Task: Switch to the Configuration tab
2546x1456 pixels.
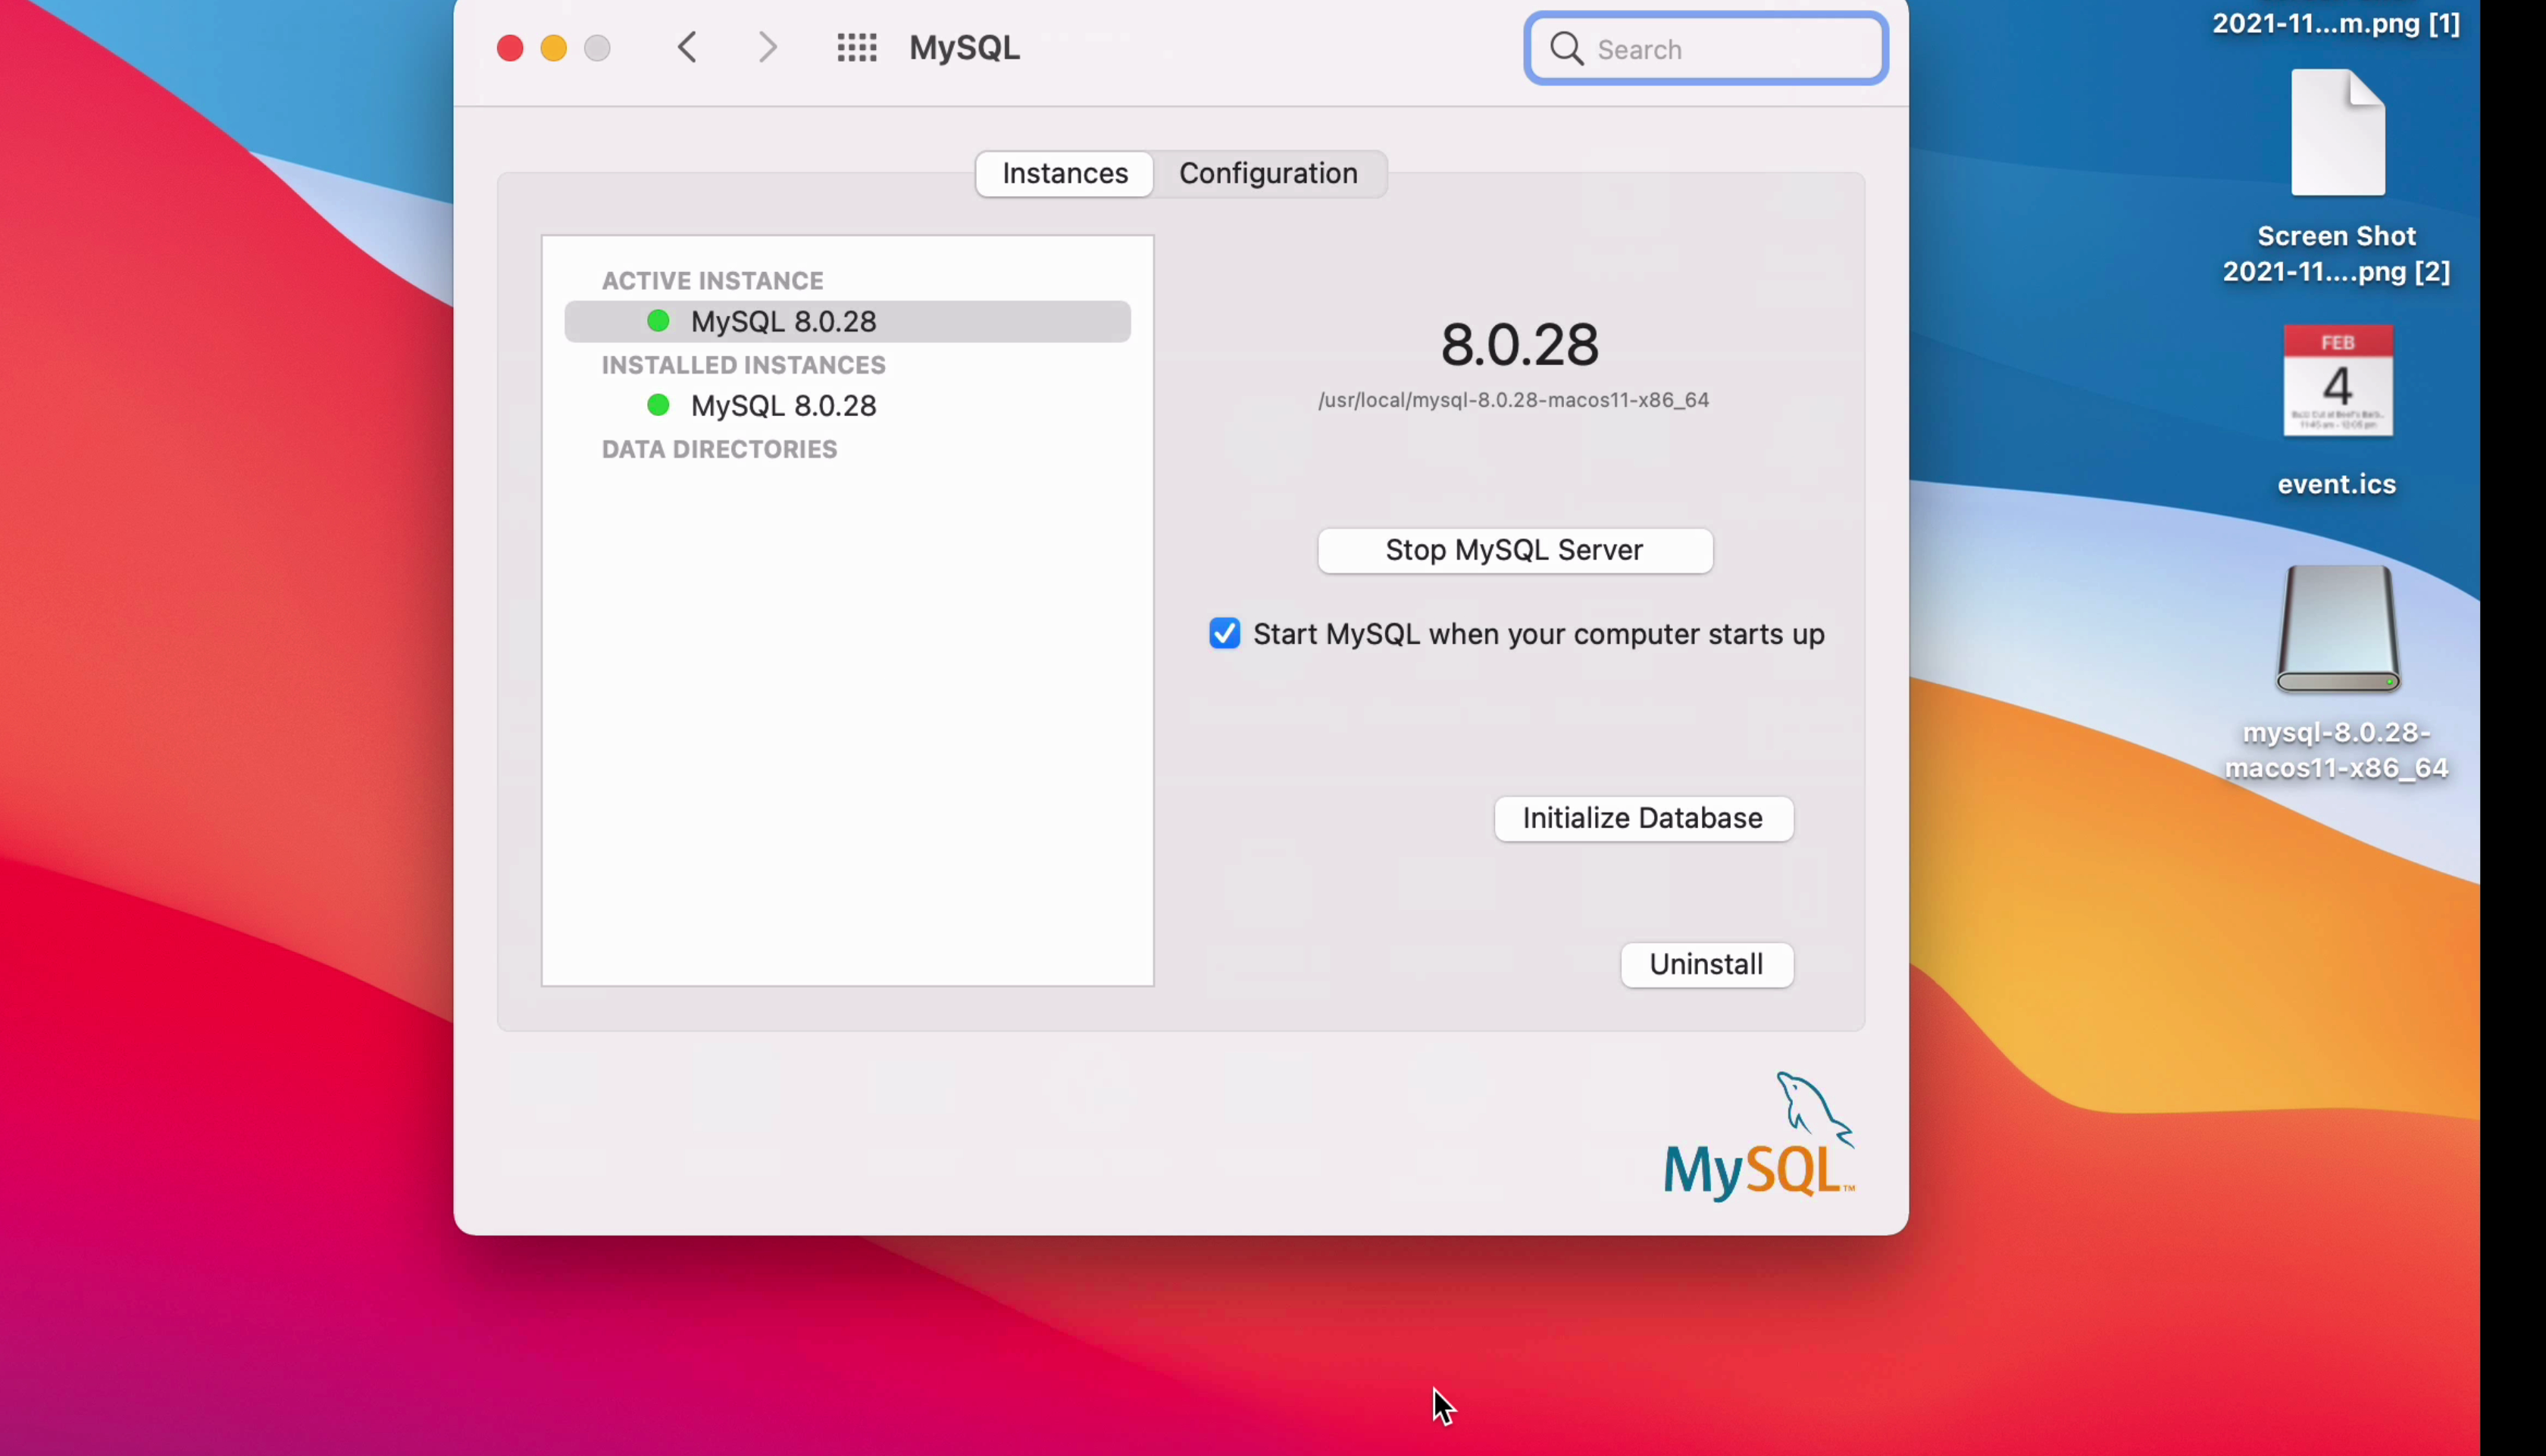Action: click(x=1268, y=174)
